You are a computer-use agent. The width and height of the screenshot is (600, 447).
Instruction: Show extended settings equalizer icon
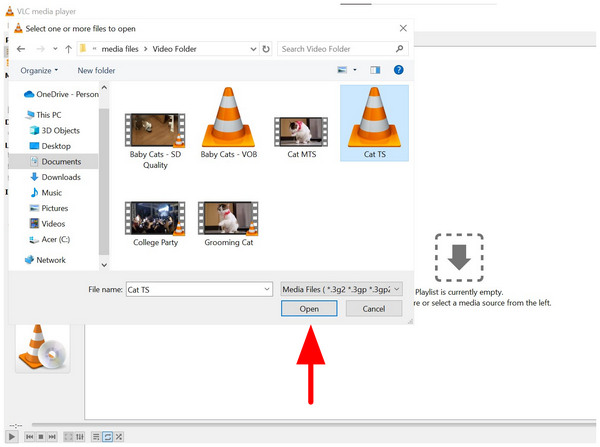pos(80,437)
